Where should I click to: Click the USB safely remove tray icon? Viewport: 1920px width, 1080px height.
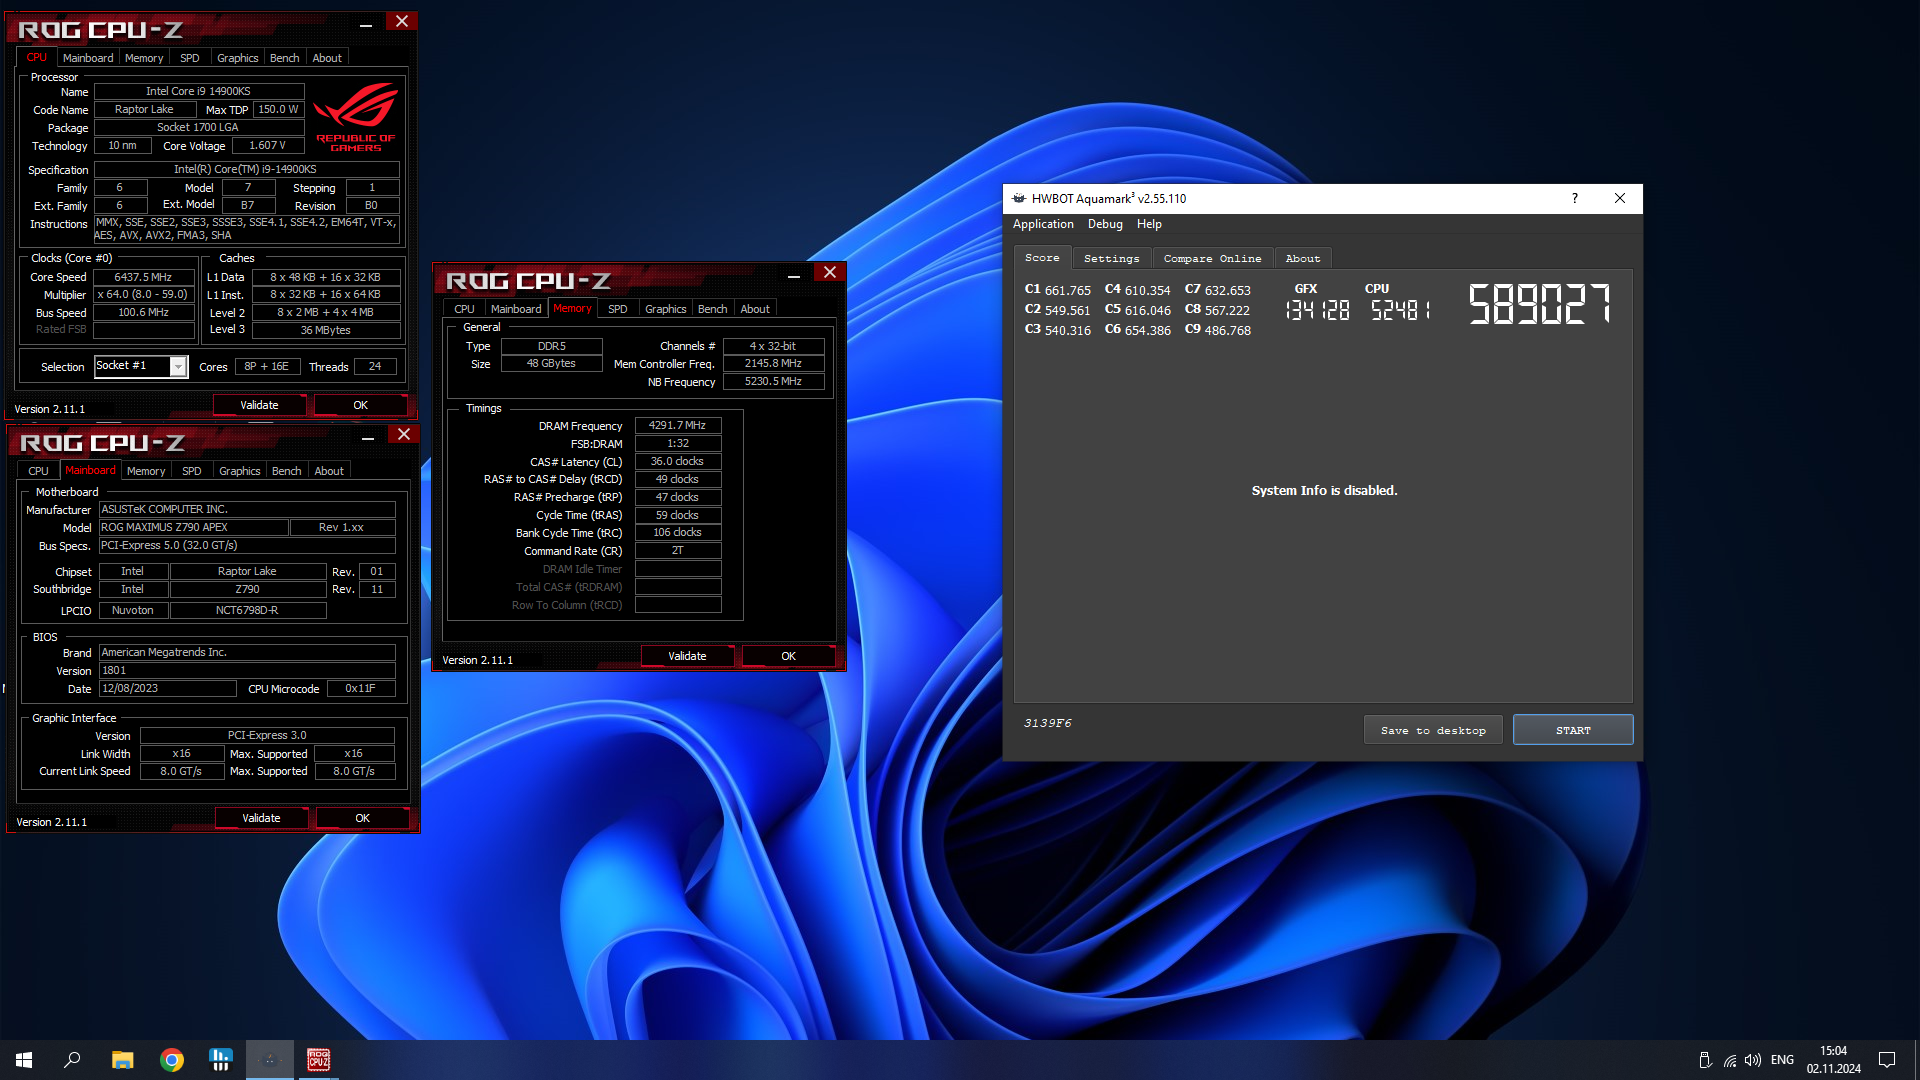[x=1705, y=1060]
